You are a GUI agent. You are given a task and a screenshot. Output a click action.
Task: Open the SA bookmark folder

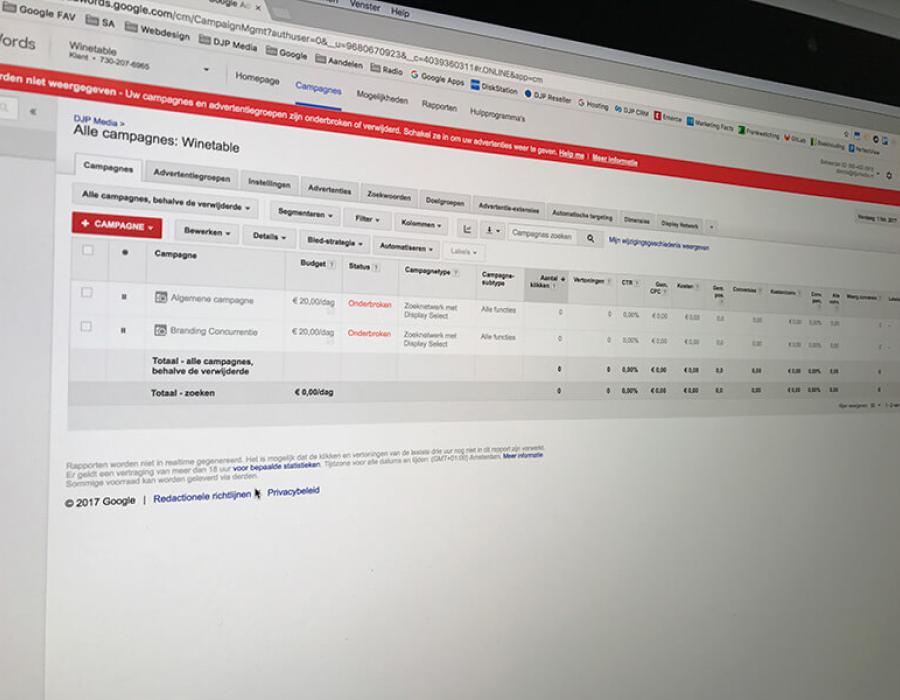[x=100, y=22]
